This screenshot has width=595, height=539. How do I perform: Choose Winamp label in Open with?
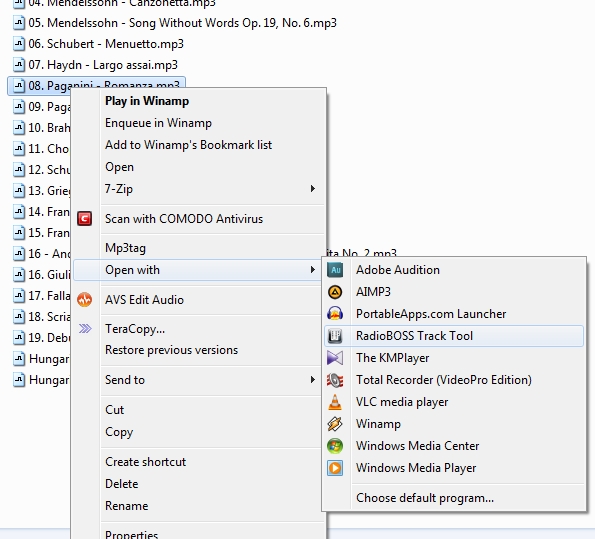(x=378, y=424)
